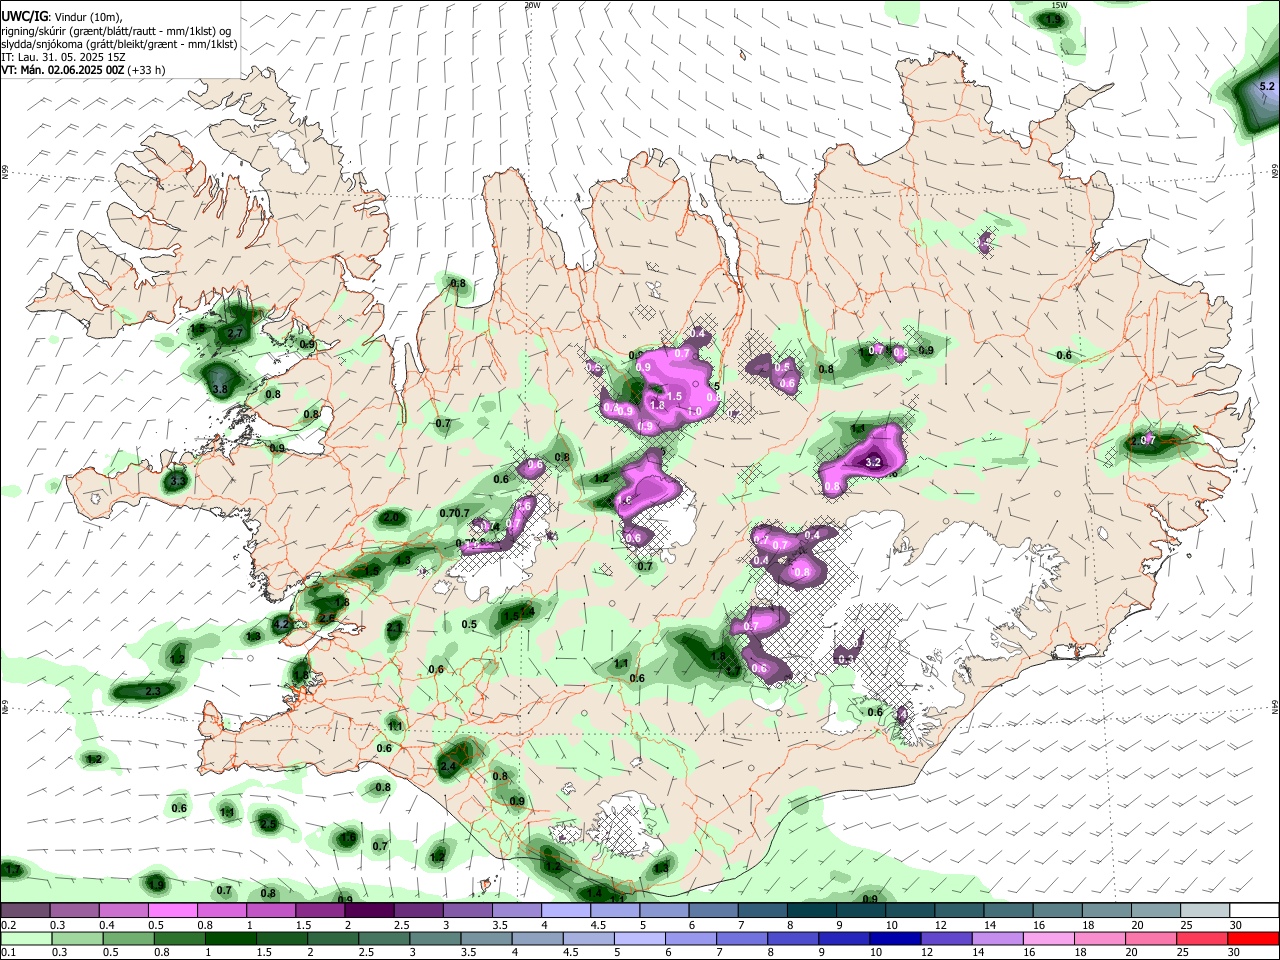Click the 64N latitude label on right edge

point(1275,706)
